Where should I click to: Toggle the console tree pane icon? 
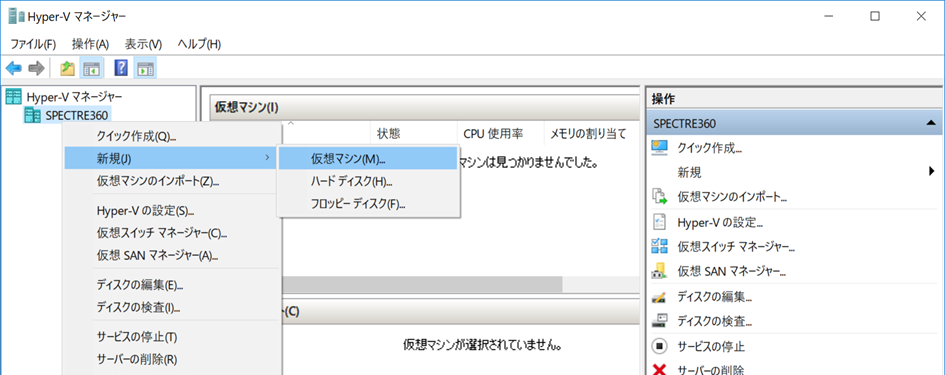click(x=92, y=68)
